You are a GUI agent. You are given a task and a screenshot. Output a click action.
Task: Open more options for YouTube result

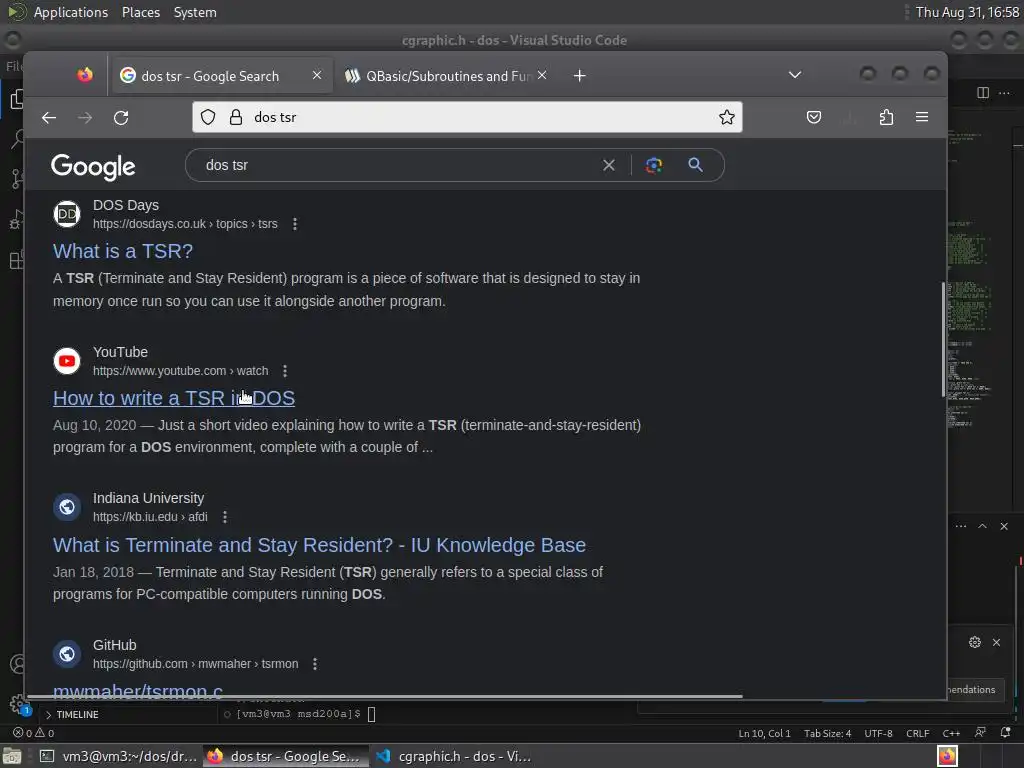coord(285,371)
